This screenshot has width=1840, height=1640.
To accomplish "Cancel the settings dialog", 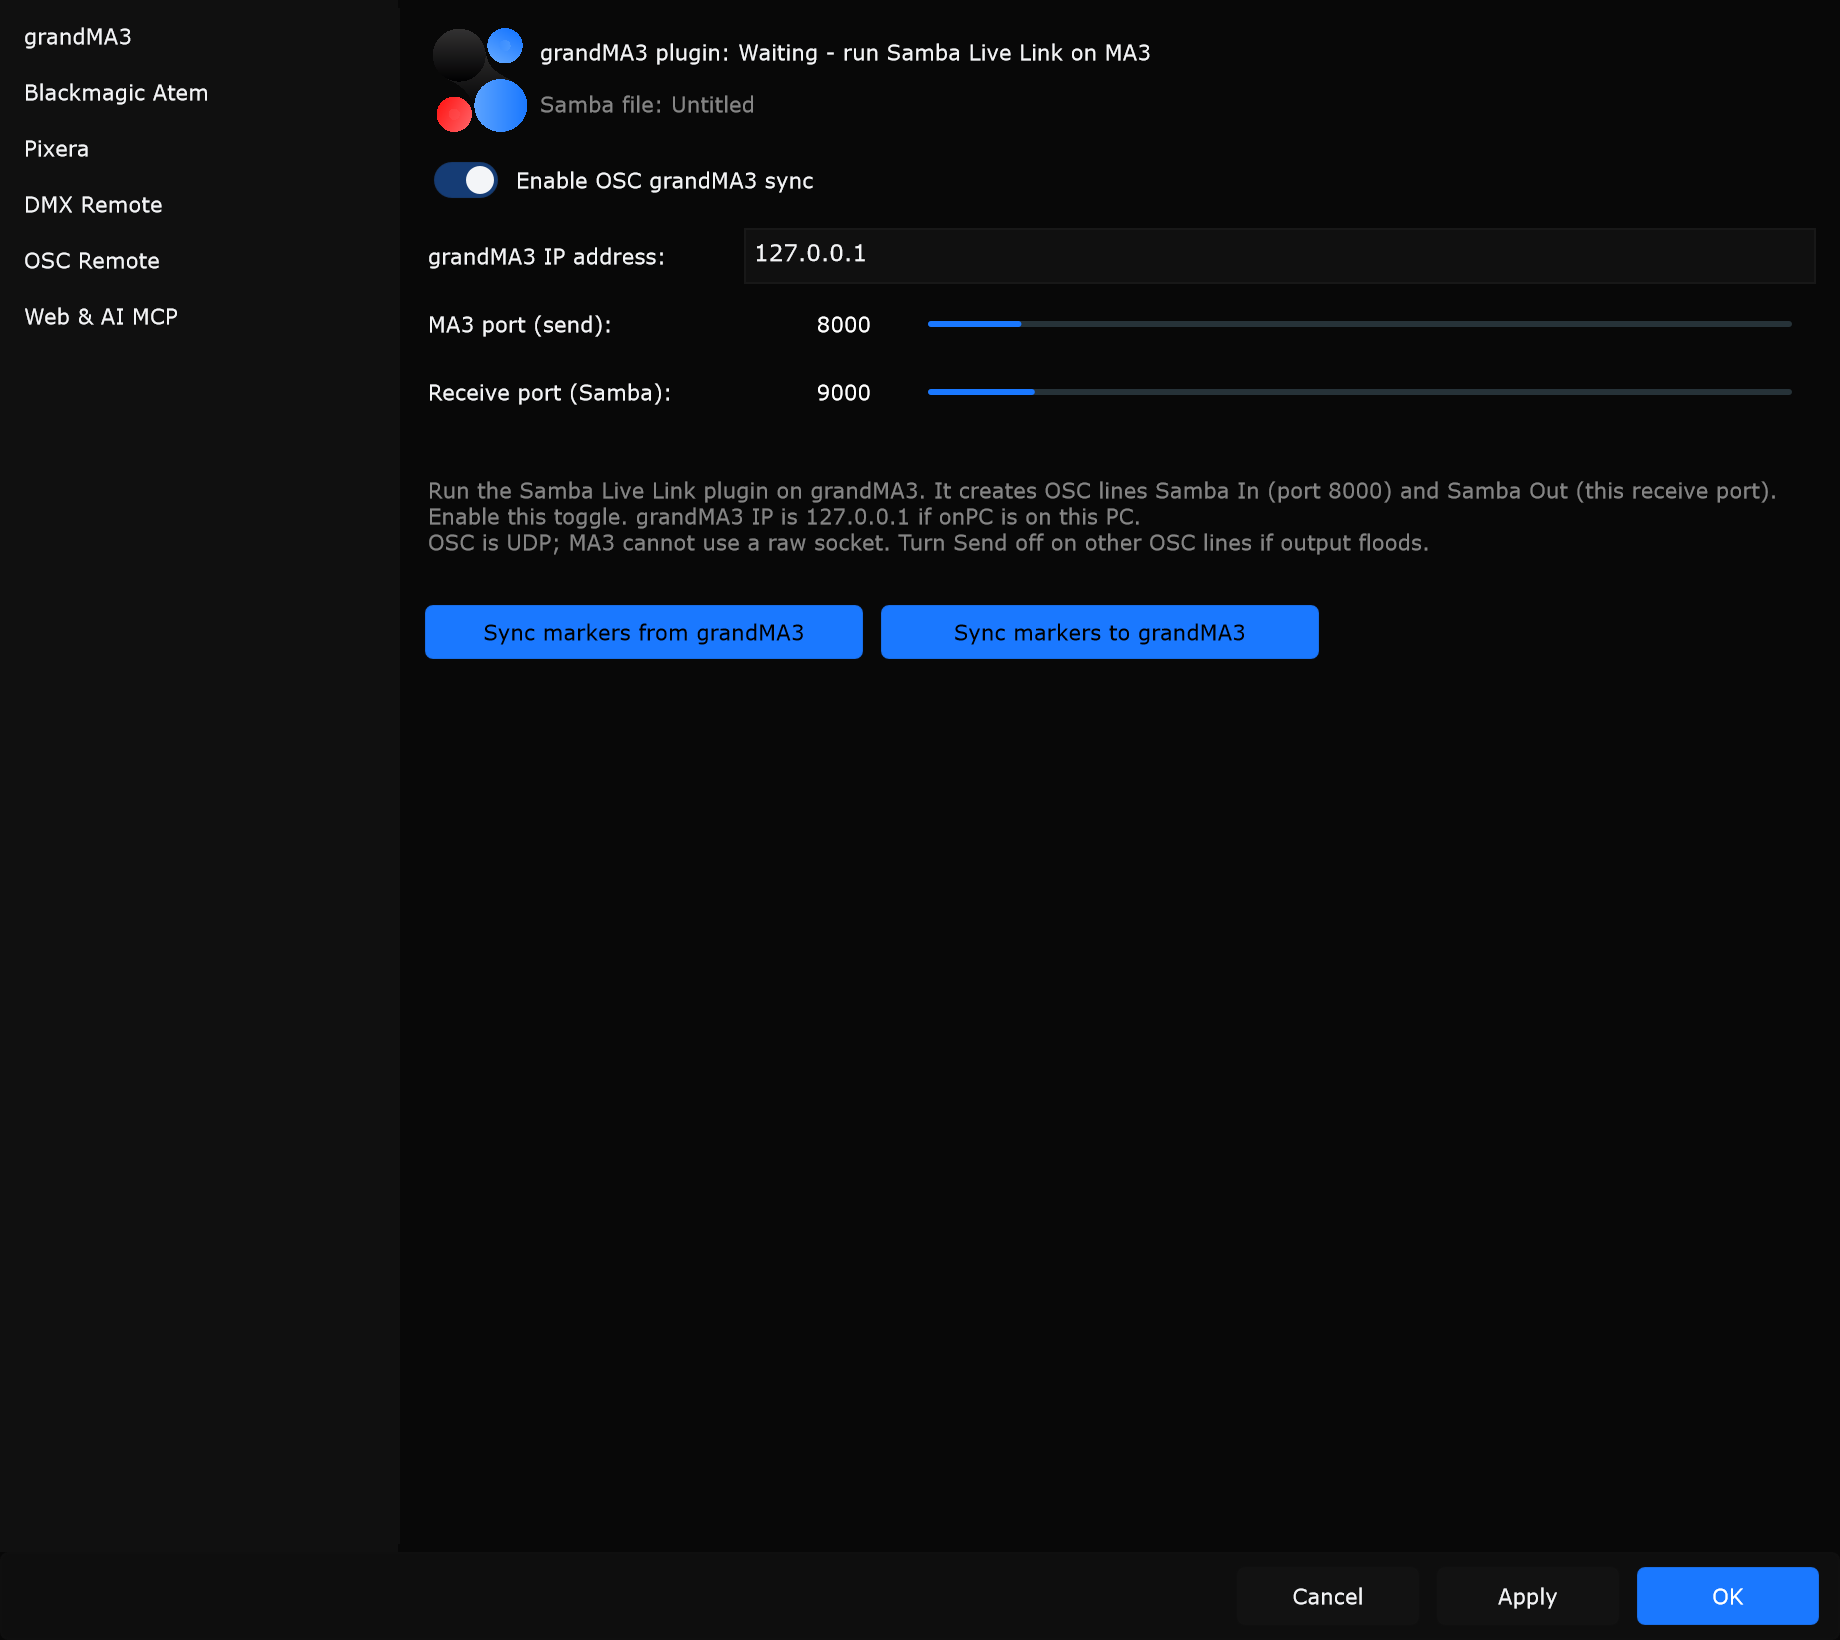I will click(x=1328, y=1596).
